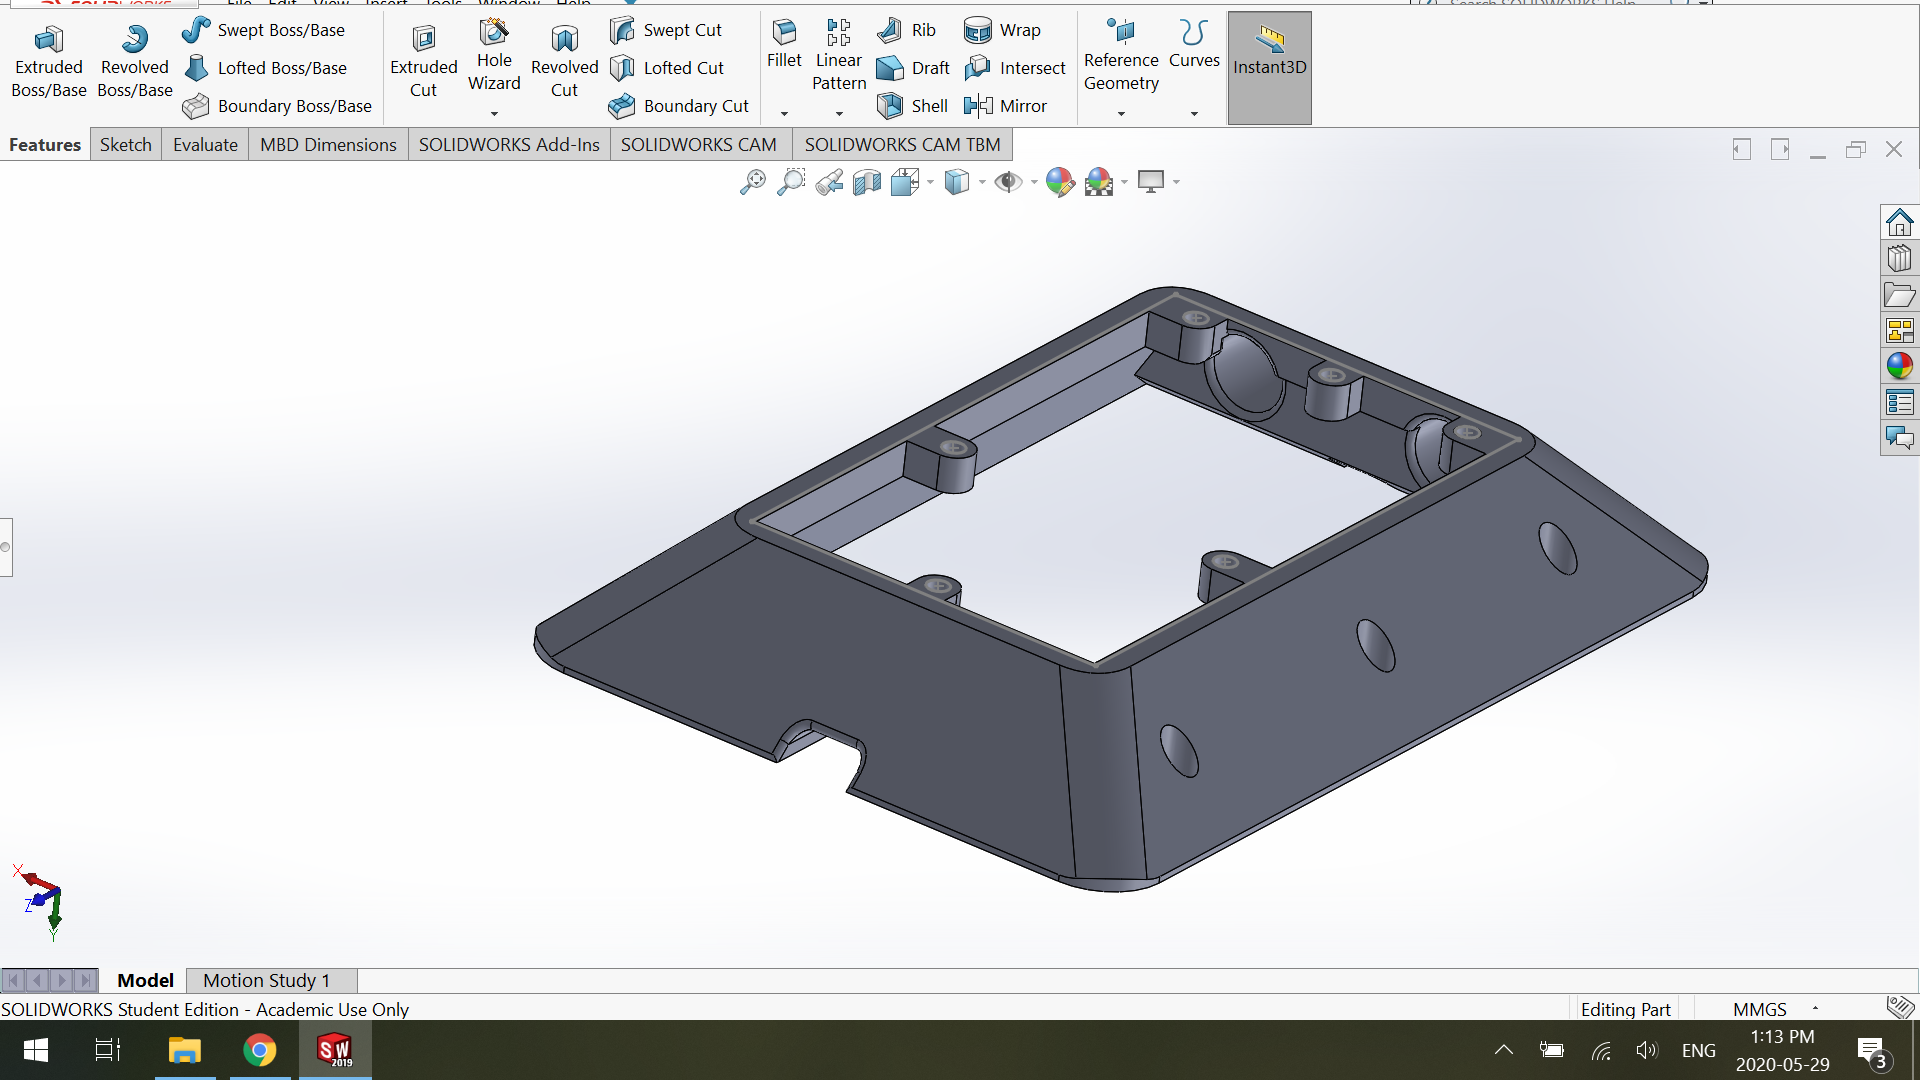Click the Zoom to Fit icon

752,182
